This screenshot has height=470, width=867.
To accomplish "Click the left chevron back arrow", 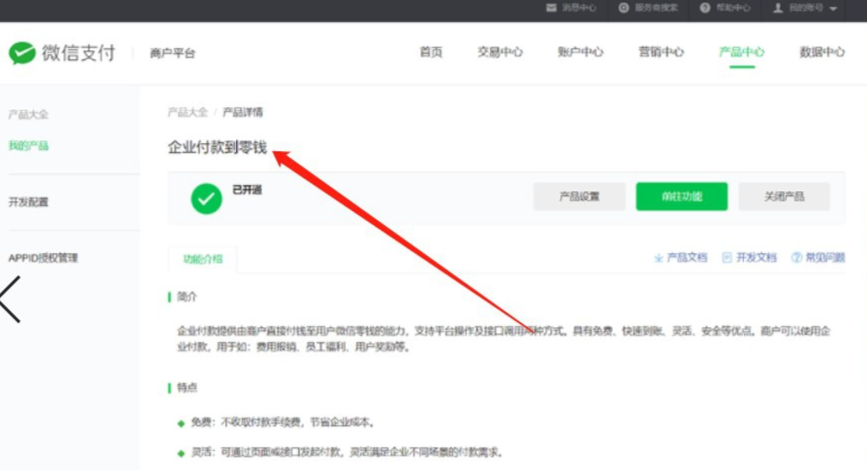I will click(10, 299).
